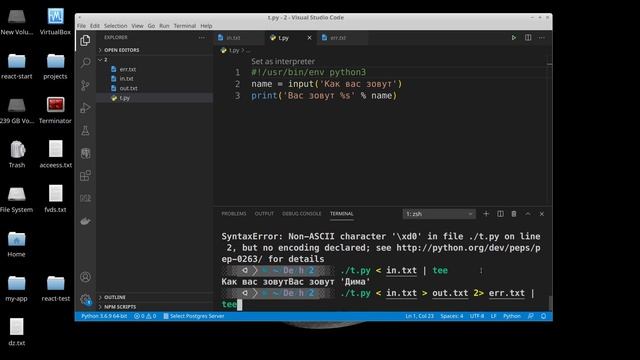Viewport: 640px width, 360px height.
Task: Open Home folder desktop icon
Action: pyautogui.click(x=16, y=244)
